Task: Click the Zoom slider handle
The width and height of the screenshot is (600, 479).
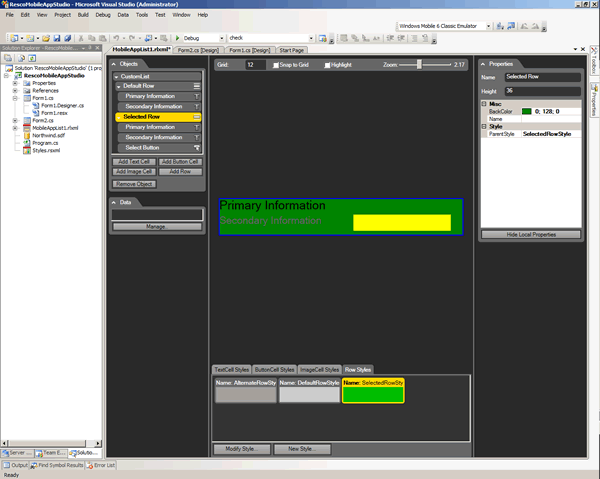Action: tap(419, 64)
